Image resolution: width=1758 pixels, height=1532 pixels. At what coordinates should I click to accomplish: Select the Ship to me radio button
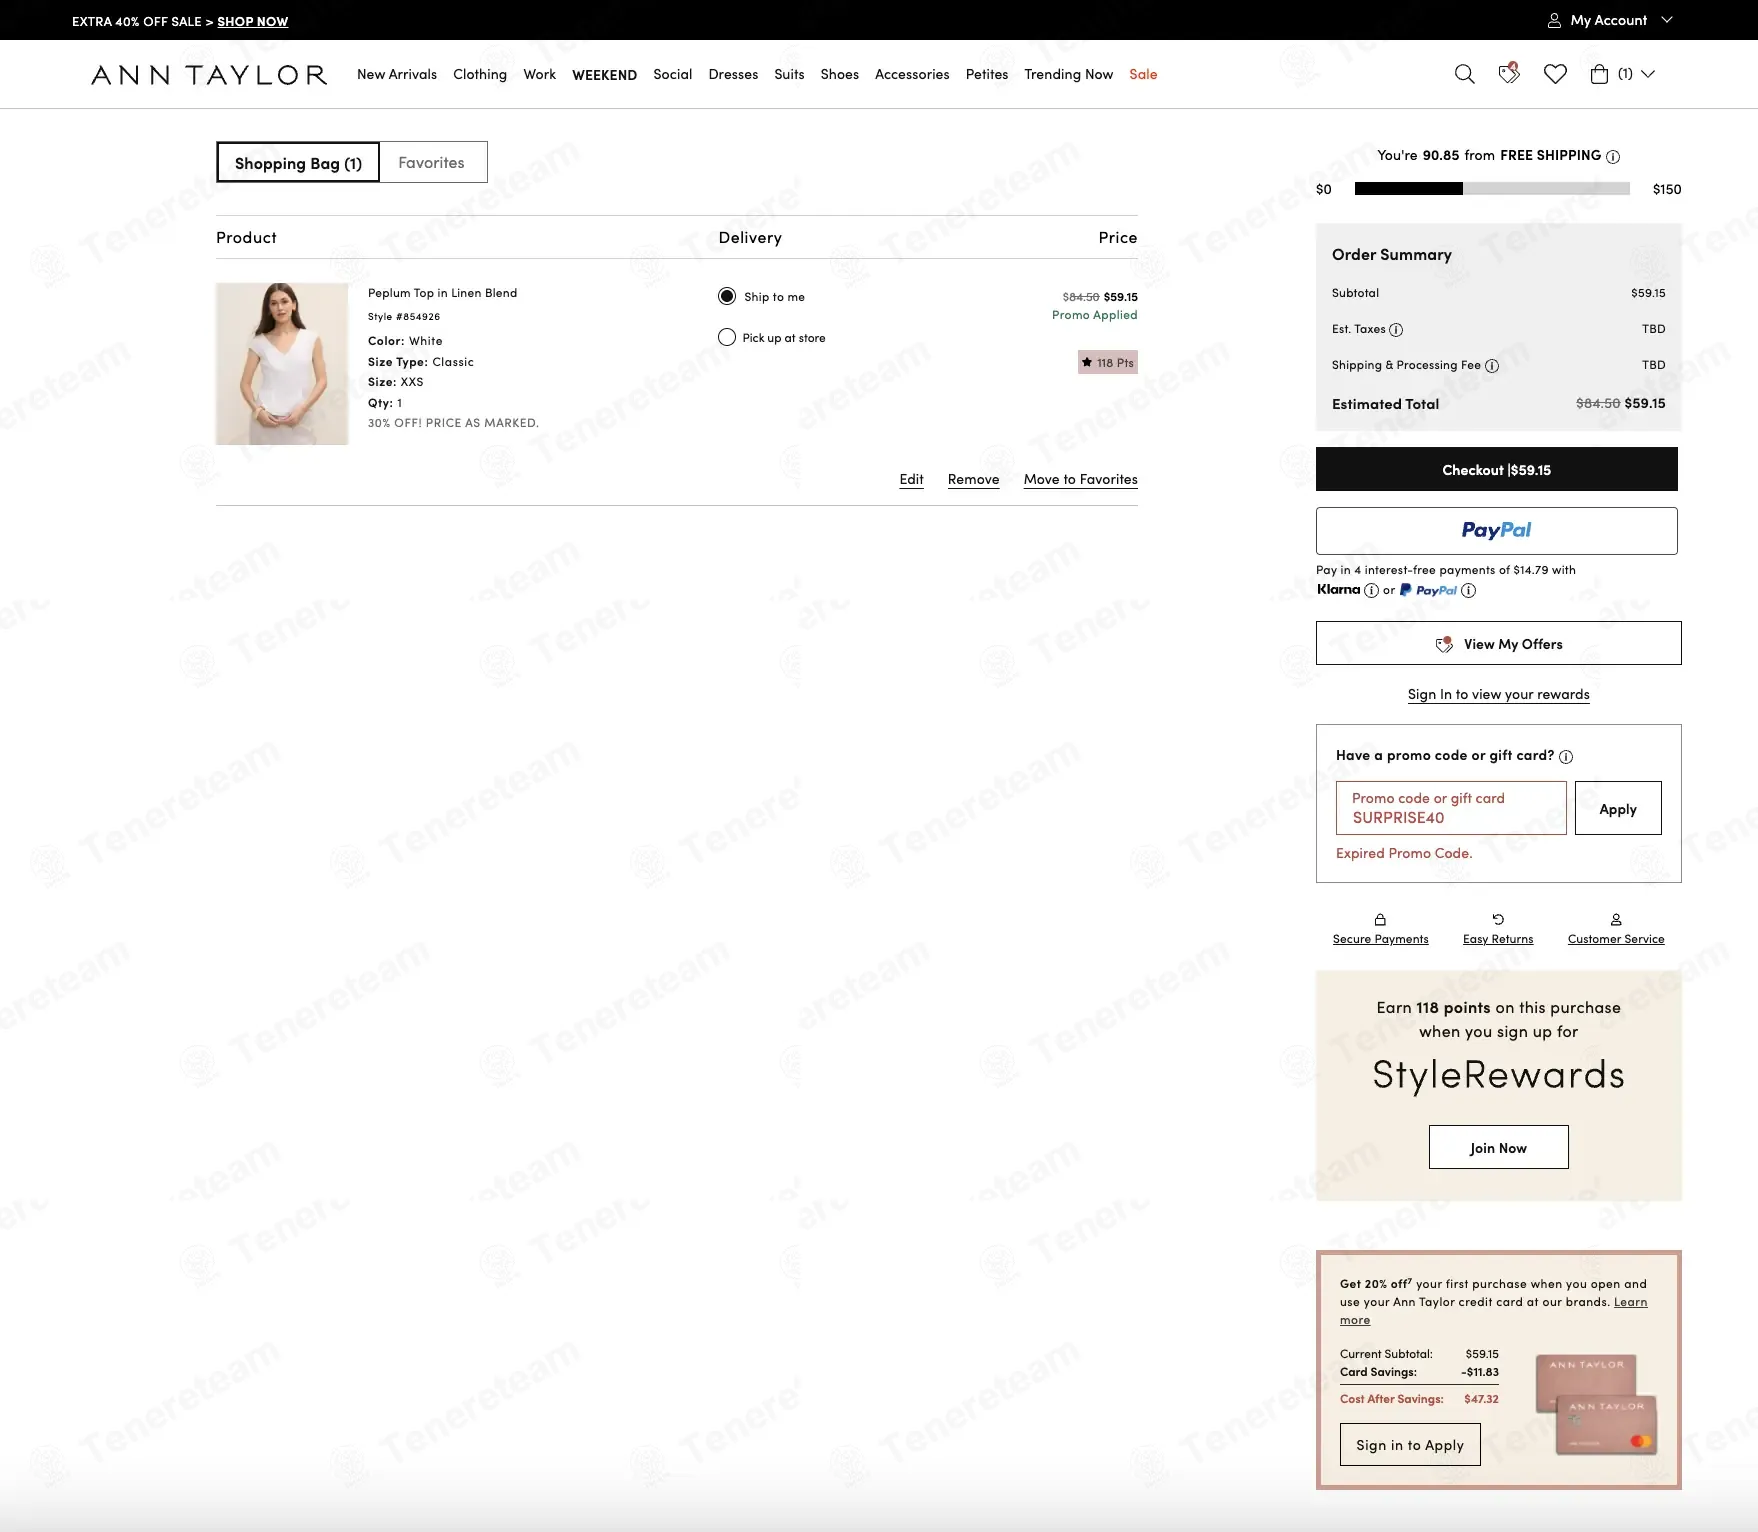point(727,296)
